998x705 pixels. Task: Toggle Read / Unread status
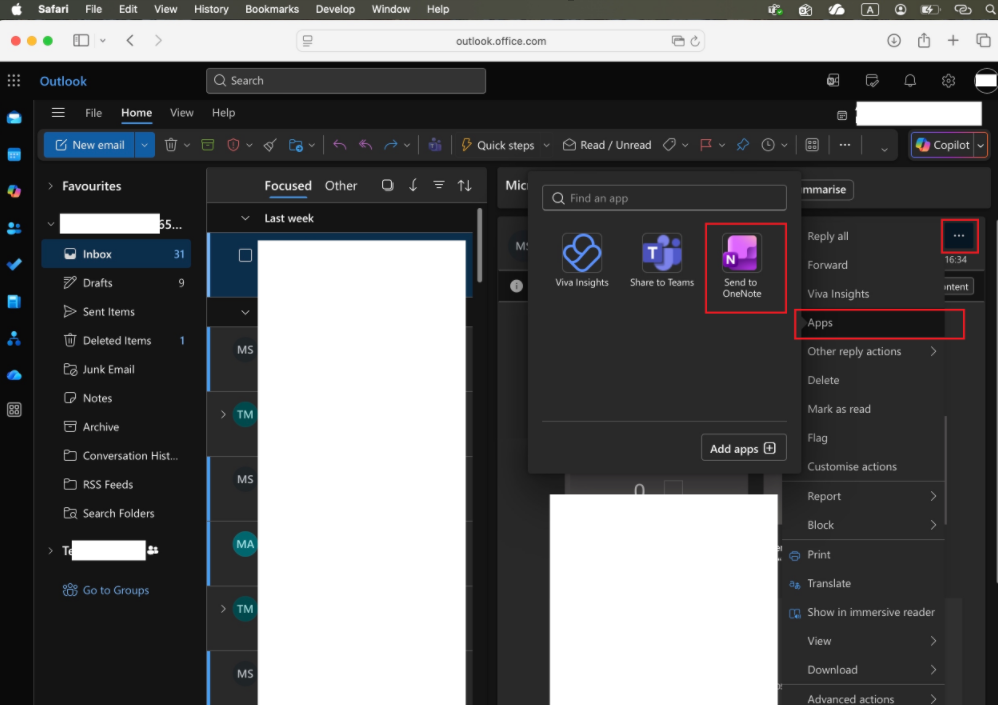click(607, 145)
